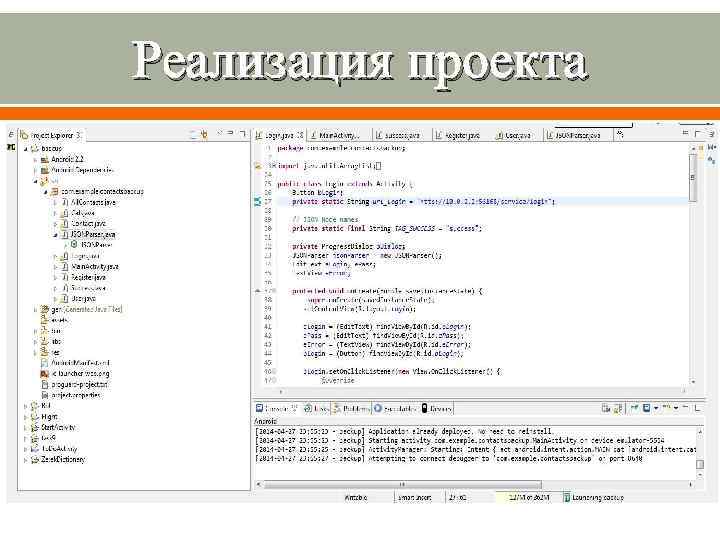Screen dimensions: 720x540
Task: Click cursor position 27:62 in status bar
Action: (458, 498)
